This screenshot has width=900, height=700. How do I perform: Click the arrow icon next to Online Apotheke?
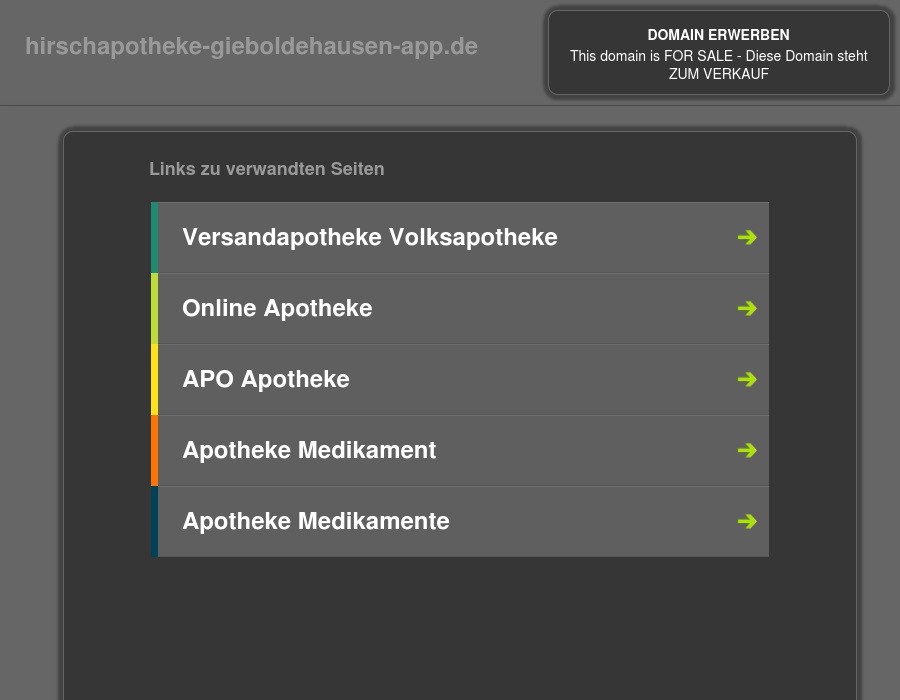[747, 308]
